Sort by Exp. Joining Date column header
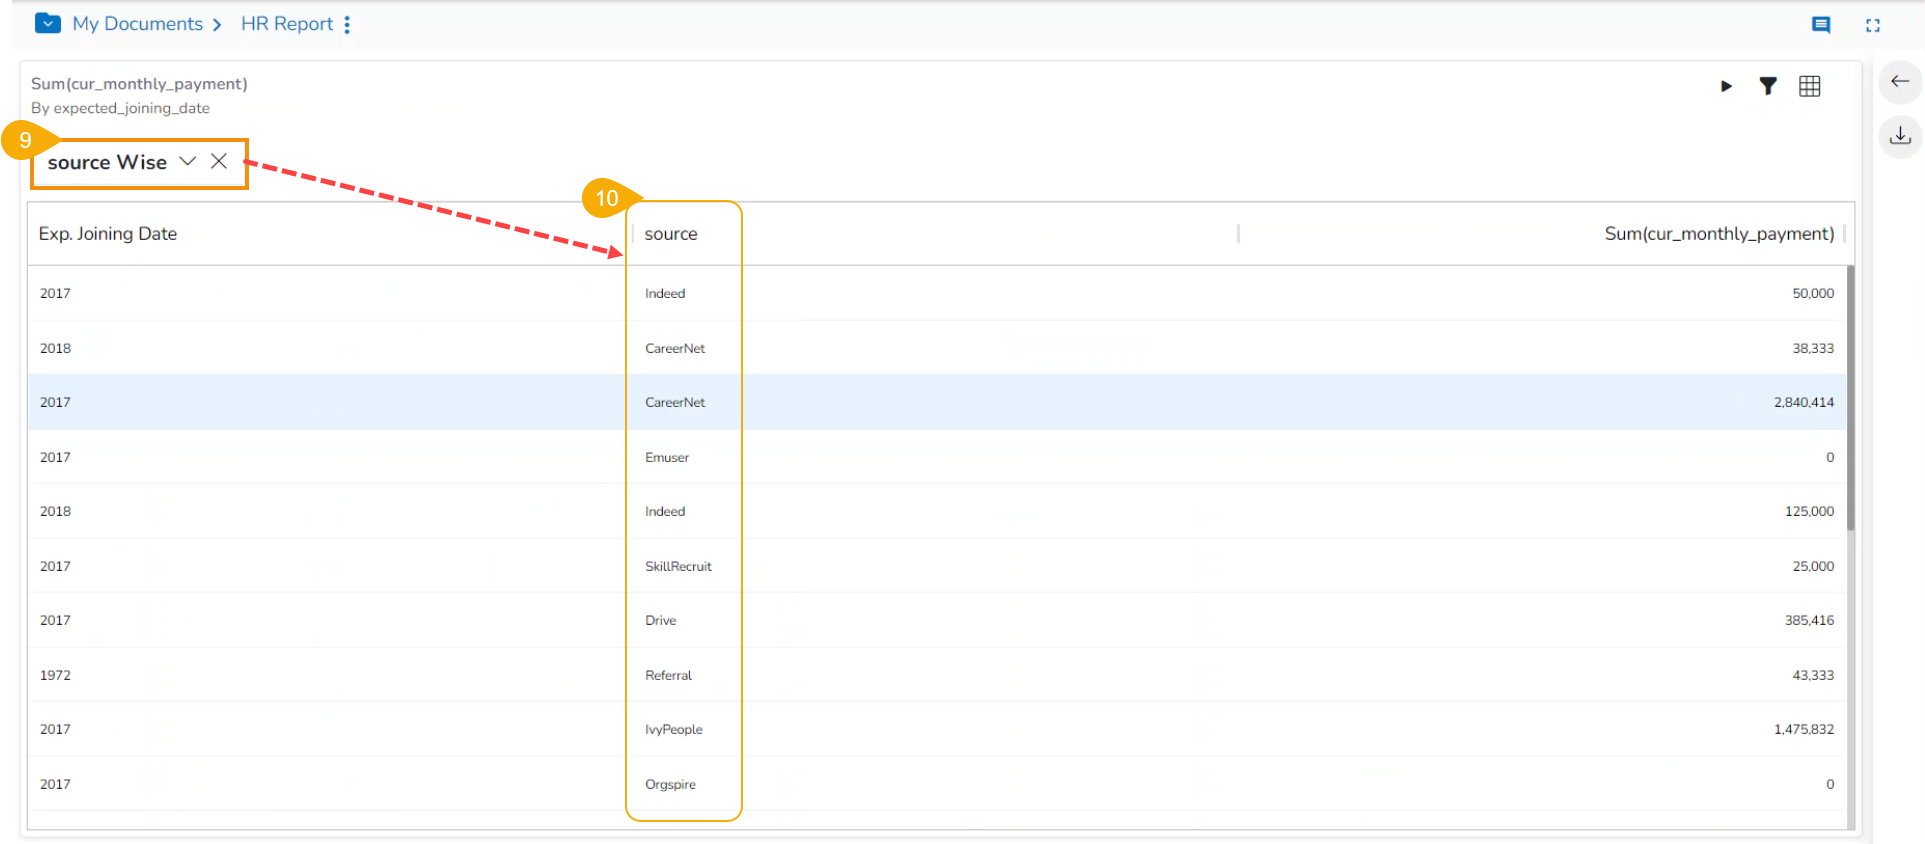 tap(108, 234)
